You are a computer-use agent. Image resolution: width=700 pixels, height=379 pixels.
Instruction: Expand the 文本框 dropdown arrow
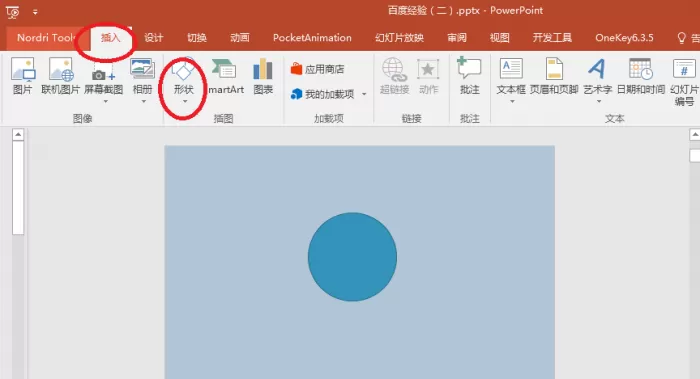click(512, 102)
